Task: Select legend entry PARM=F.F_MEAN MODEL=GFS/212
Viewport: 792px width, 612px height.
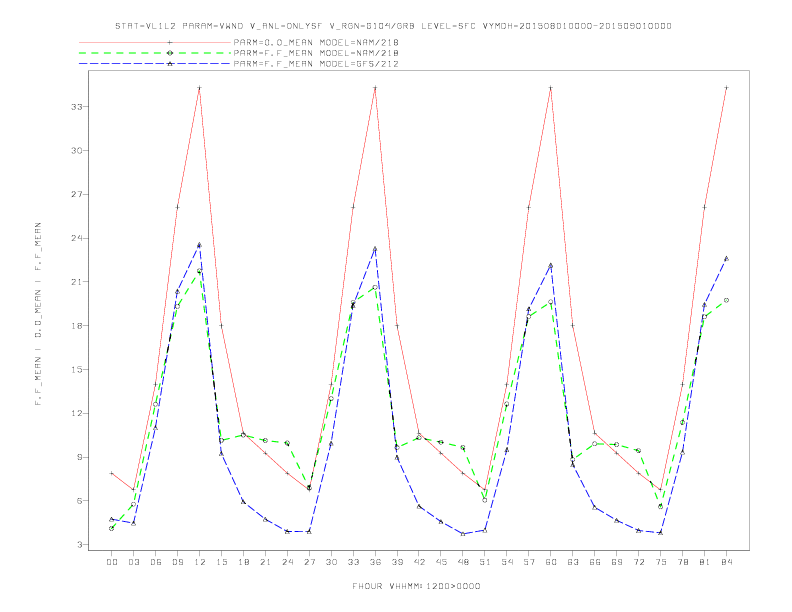Action: pos(316,64)
